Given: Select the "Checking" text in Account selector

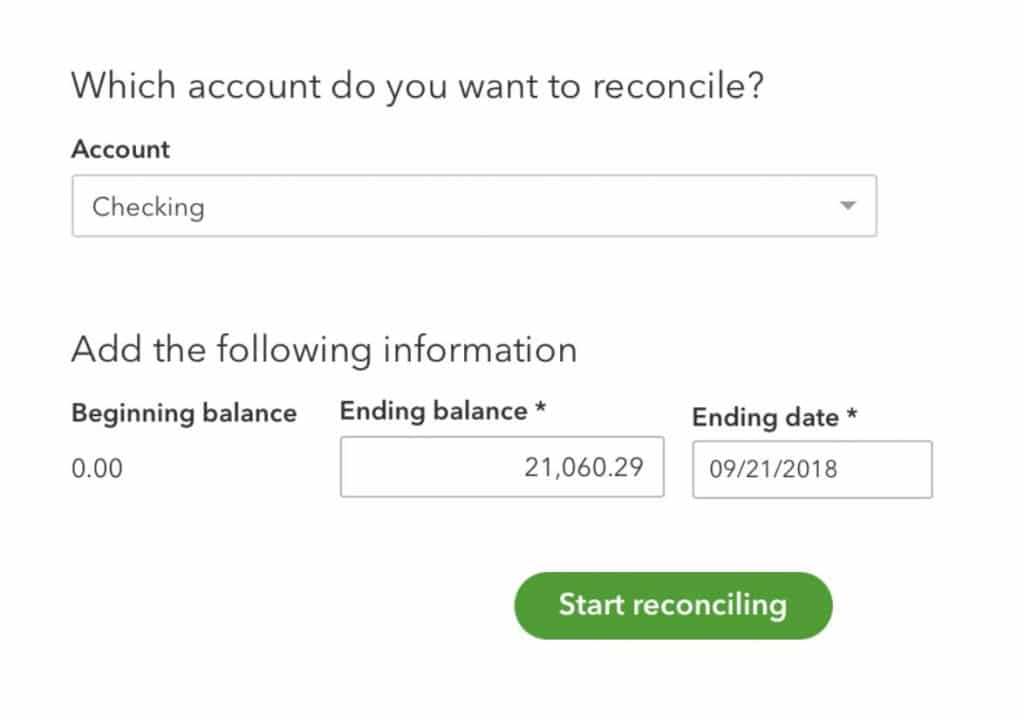Looking at the screenshot, I should click(148, 207).
